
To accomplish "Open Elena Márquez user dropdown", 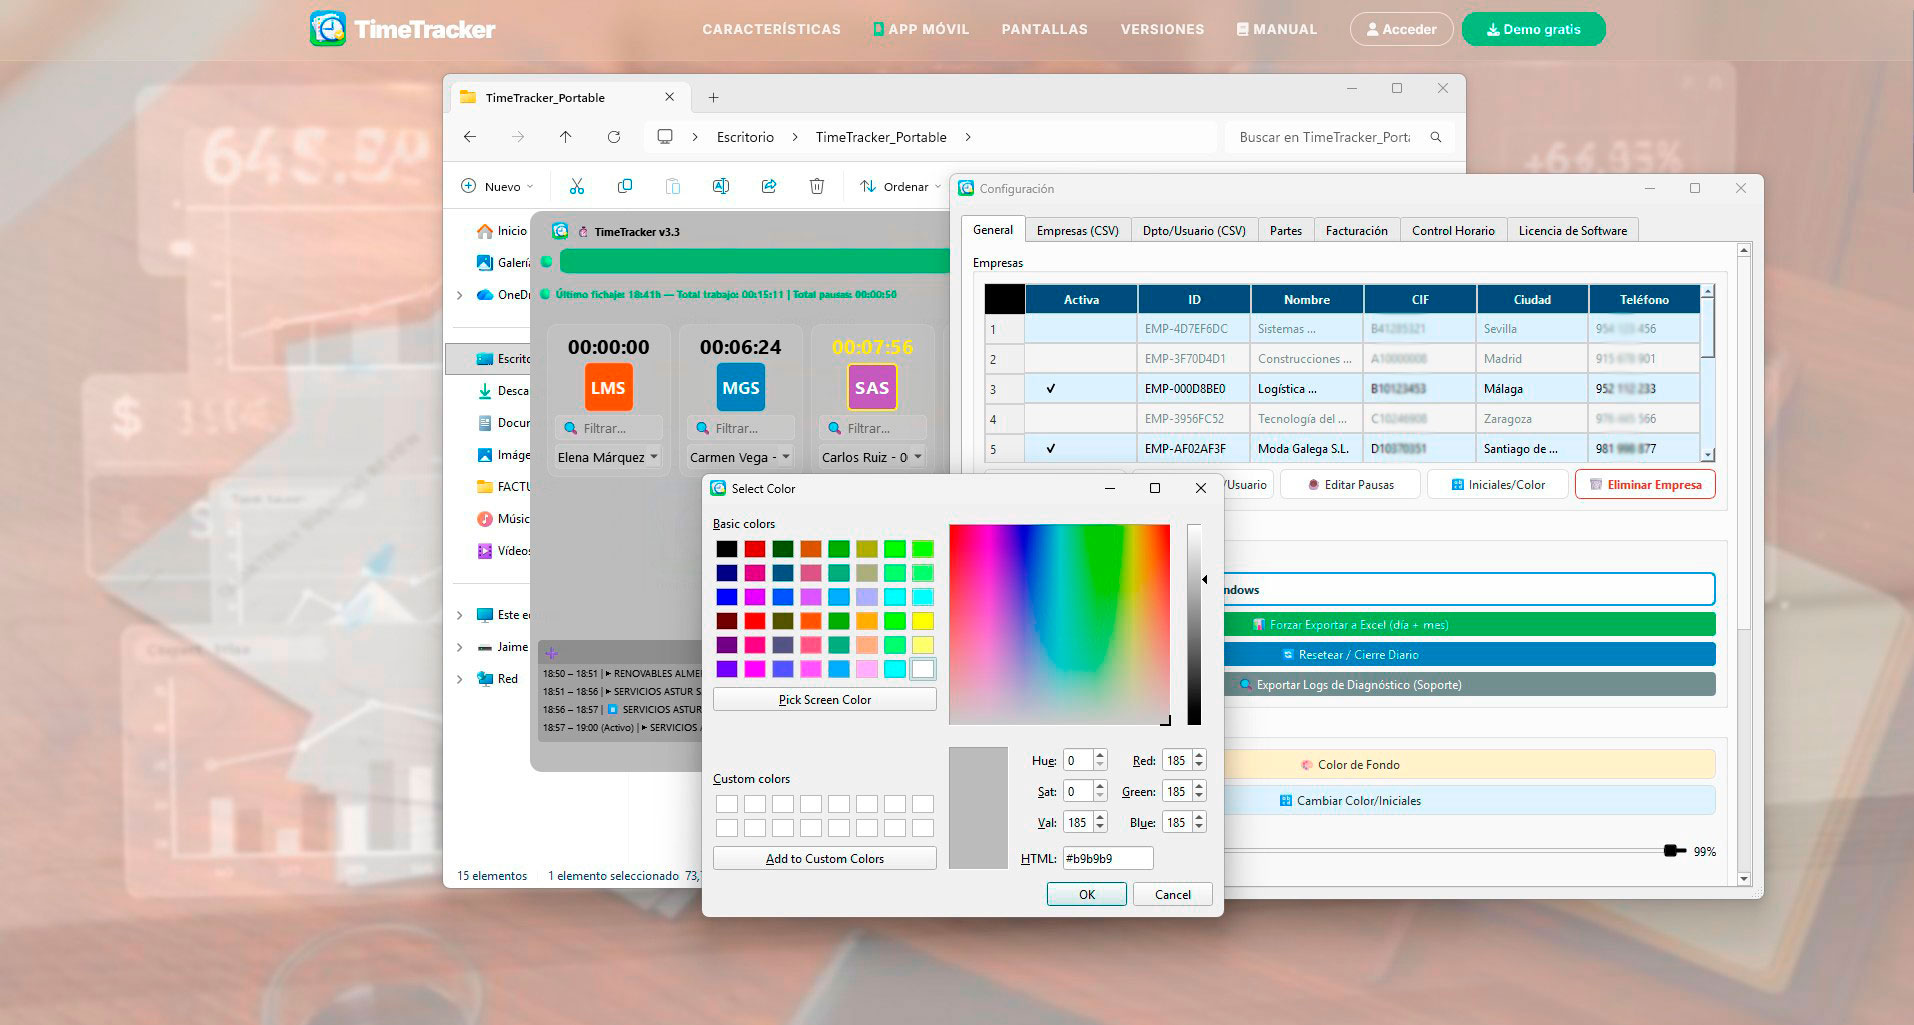I will tap(608, 457).
